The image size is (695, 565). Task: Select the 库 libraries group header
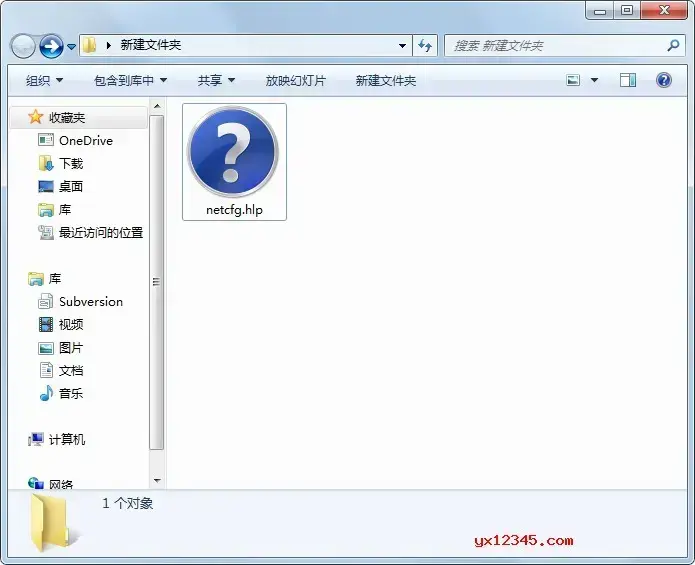point(55,279)
